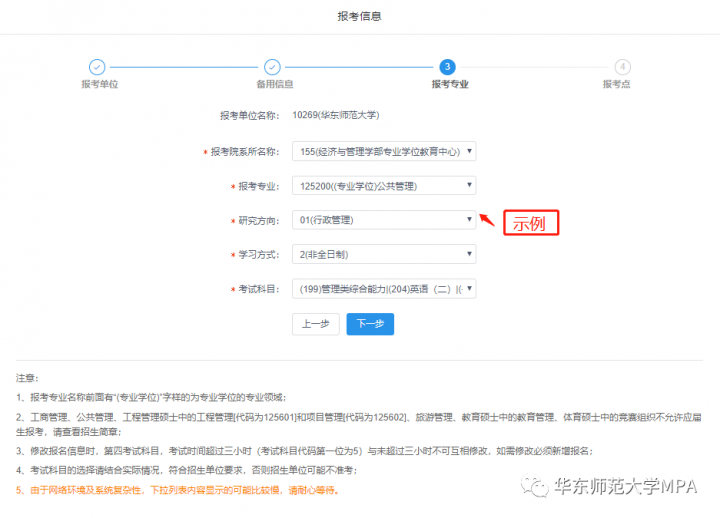Click note 2 about 工商管理、公共管理
The height and width of the screenshot is (518, 720).
(359, 425)
